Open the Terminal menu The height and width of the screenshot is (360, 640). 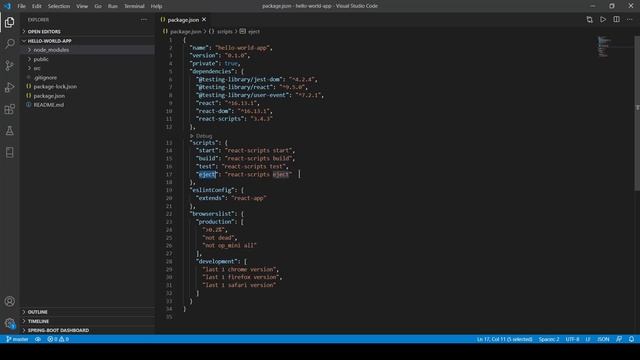[134, 6]
